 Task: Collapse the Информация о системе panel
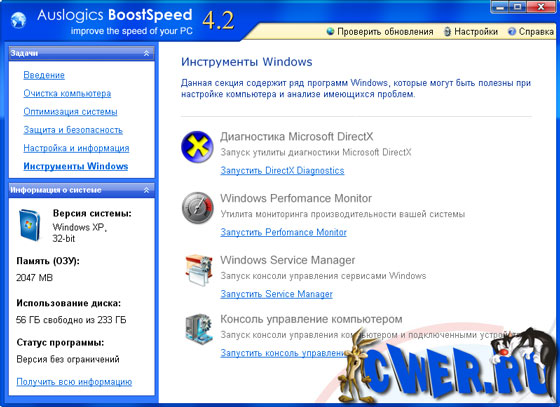click(146, 190)
